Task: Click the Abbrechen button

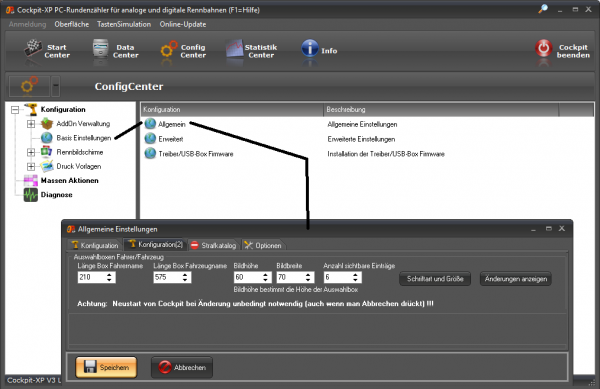Action: (182, 367)
